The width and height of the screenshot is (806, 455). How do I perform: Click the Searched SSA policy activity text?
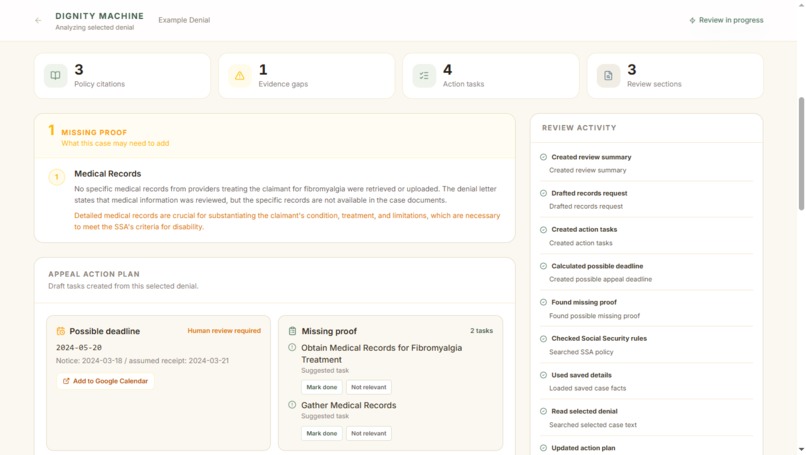[x=581, y=352]
